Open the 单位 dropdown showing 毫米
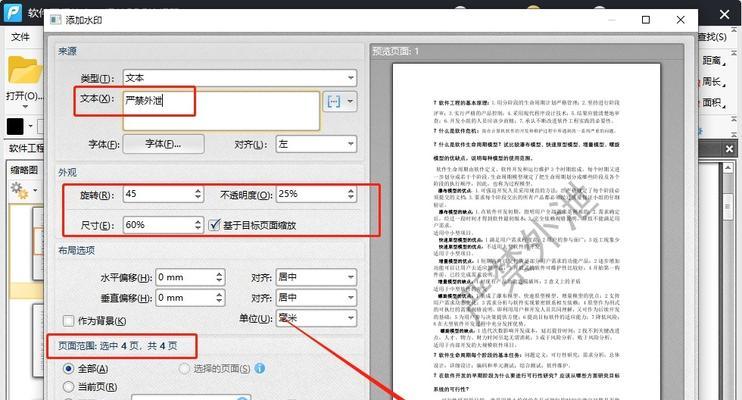742x400 pixels. (x=316, y=318)
